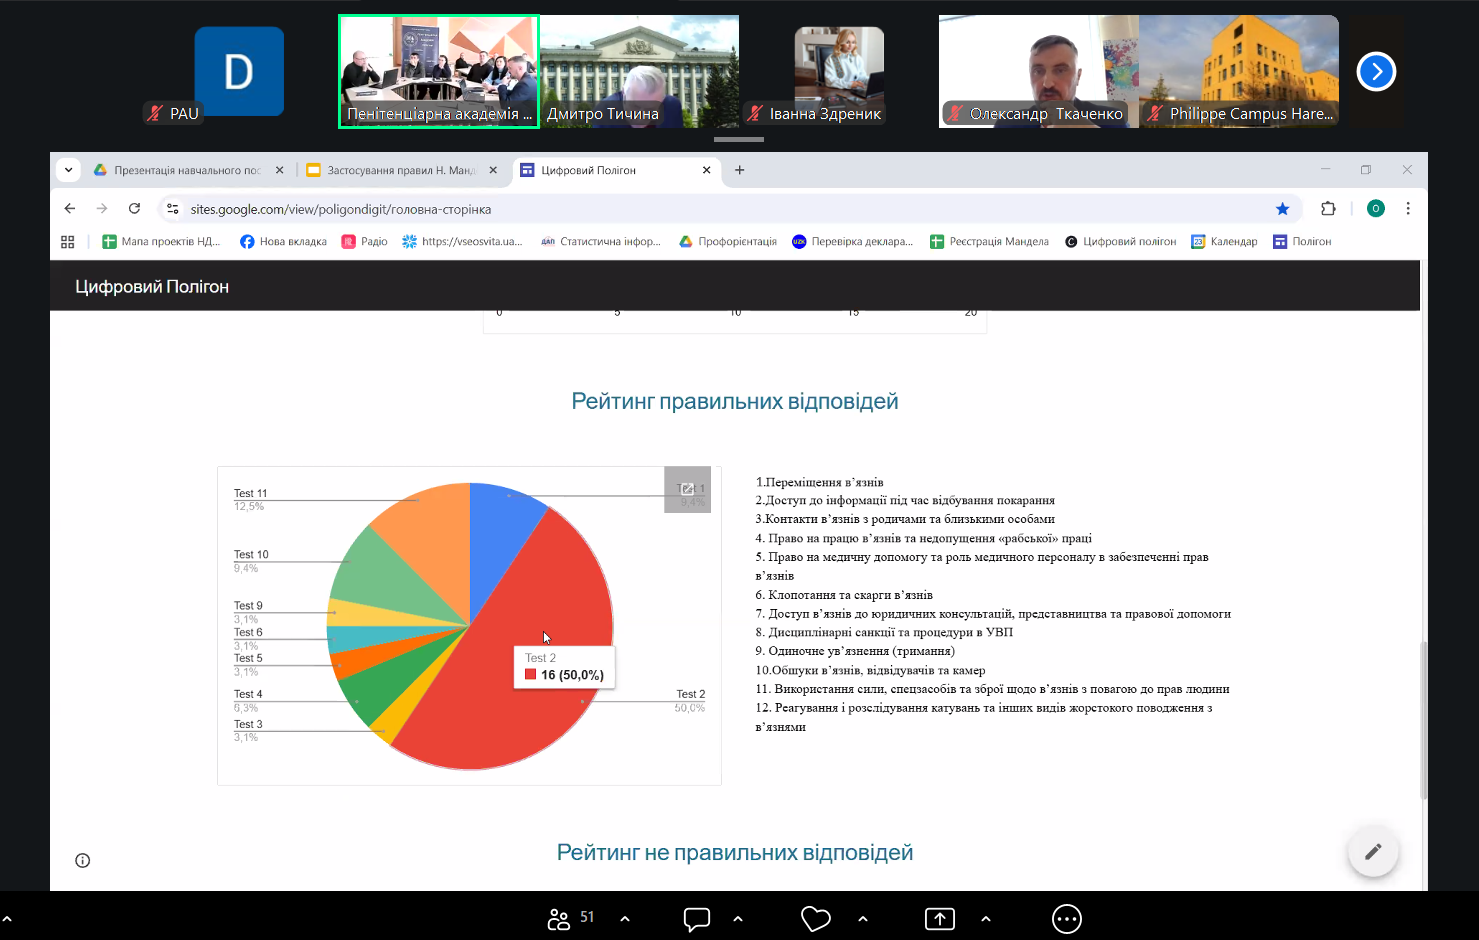Screen dimensions: 1479x940
Task: Open the browser tab search dropdown
Action: click(x=68, y=170)
